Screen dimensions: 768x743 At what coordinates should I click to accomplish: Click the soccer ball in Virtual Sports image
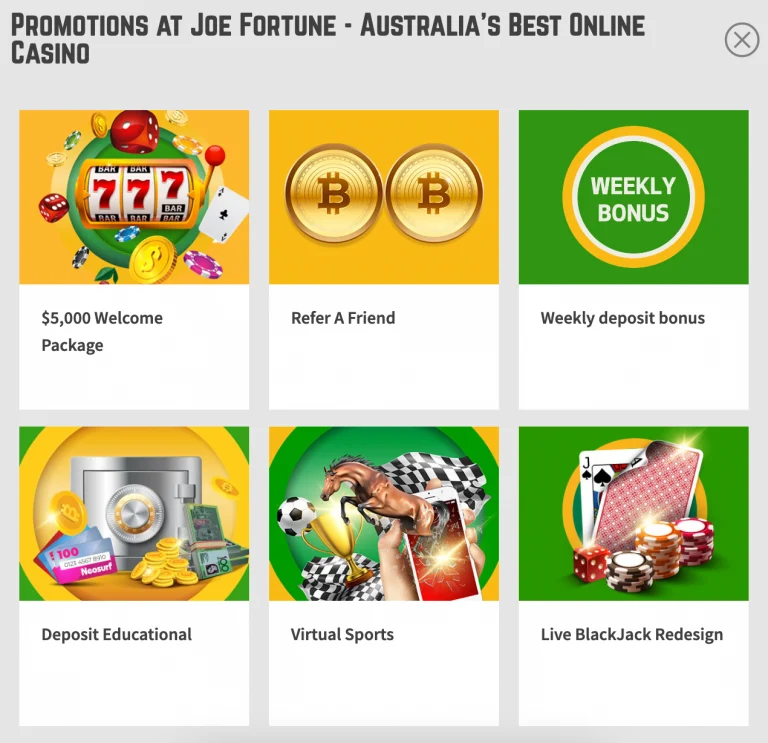pos(296,516)
